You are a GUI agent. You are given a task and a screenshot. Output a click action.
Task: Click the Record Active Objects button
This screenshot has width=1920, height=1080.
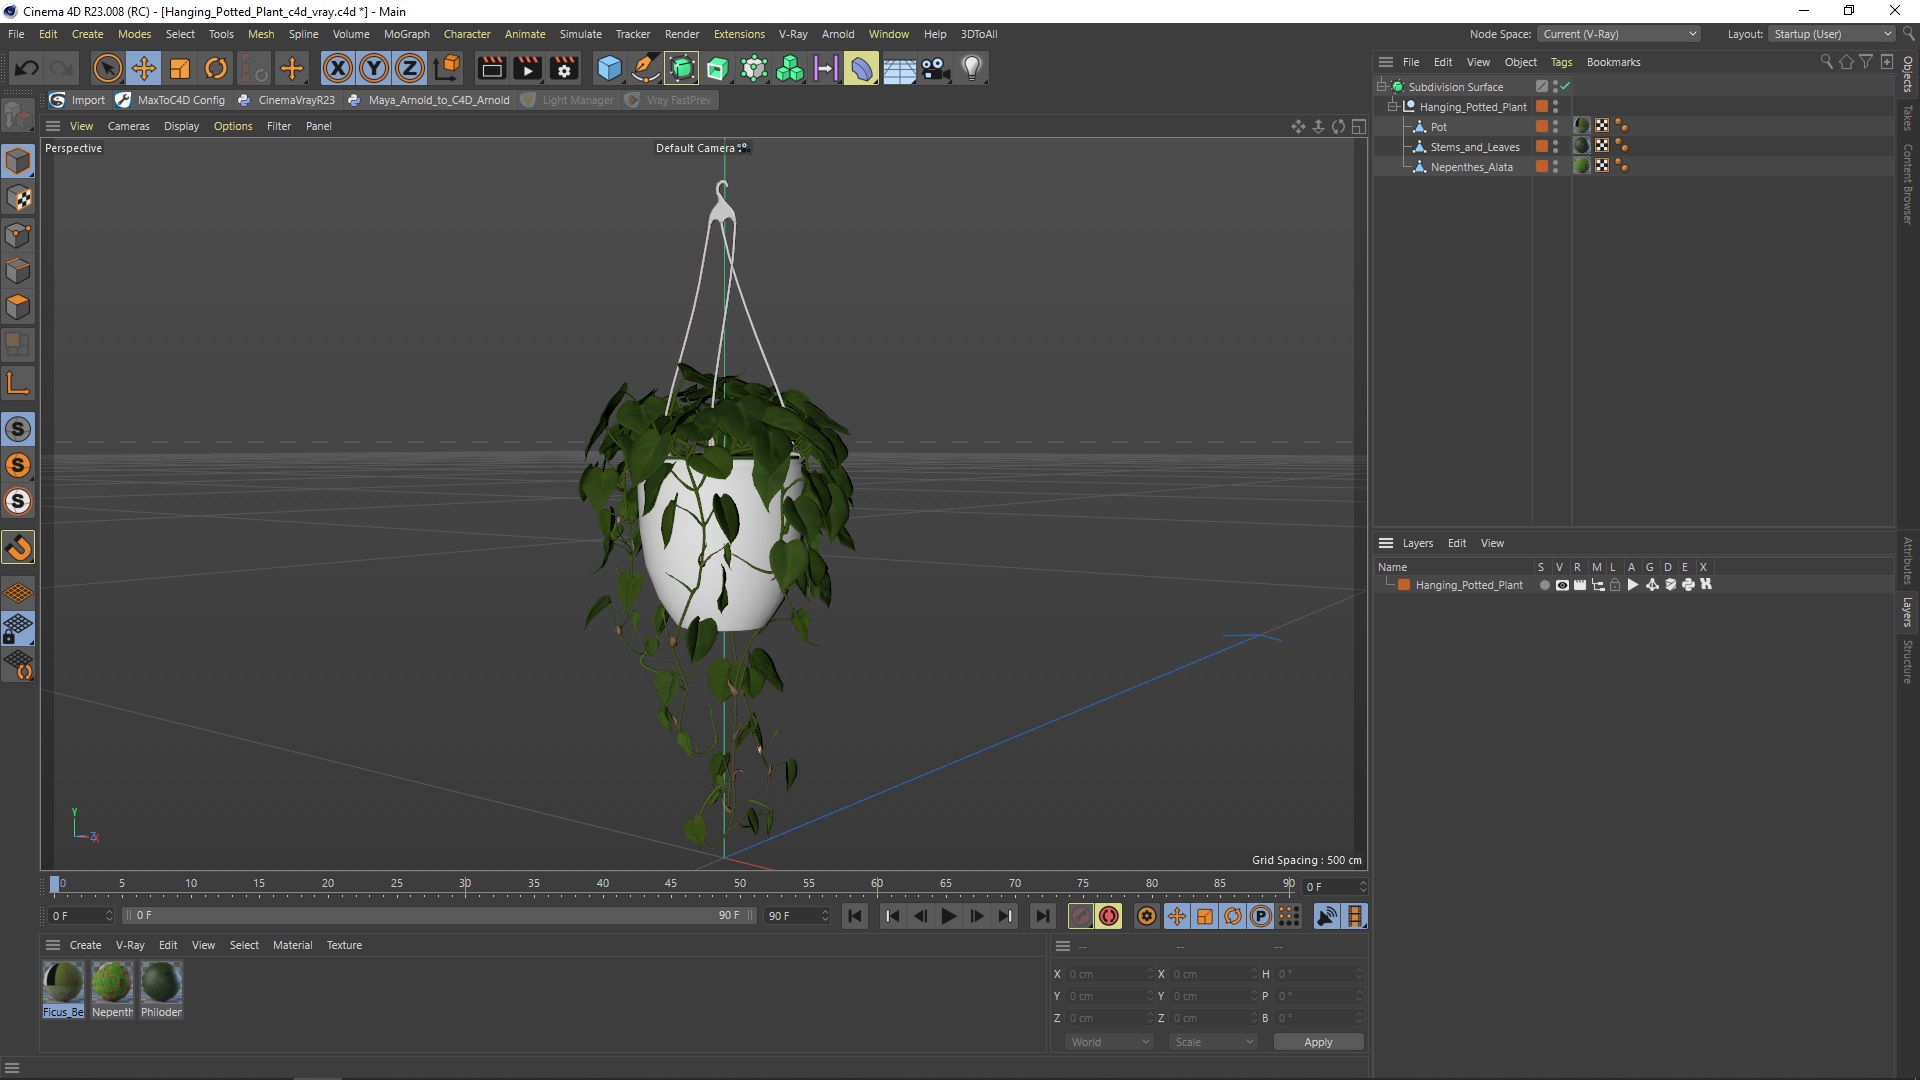(1081, 916)
